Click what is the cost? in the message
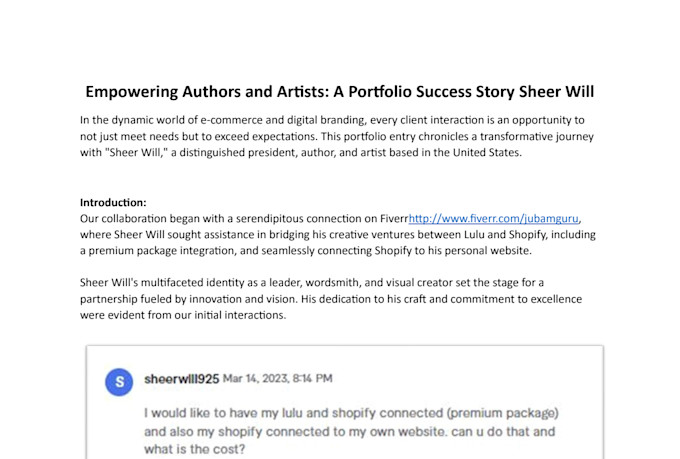 [195, 449]
